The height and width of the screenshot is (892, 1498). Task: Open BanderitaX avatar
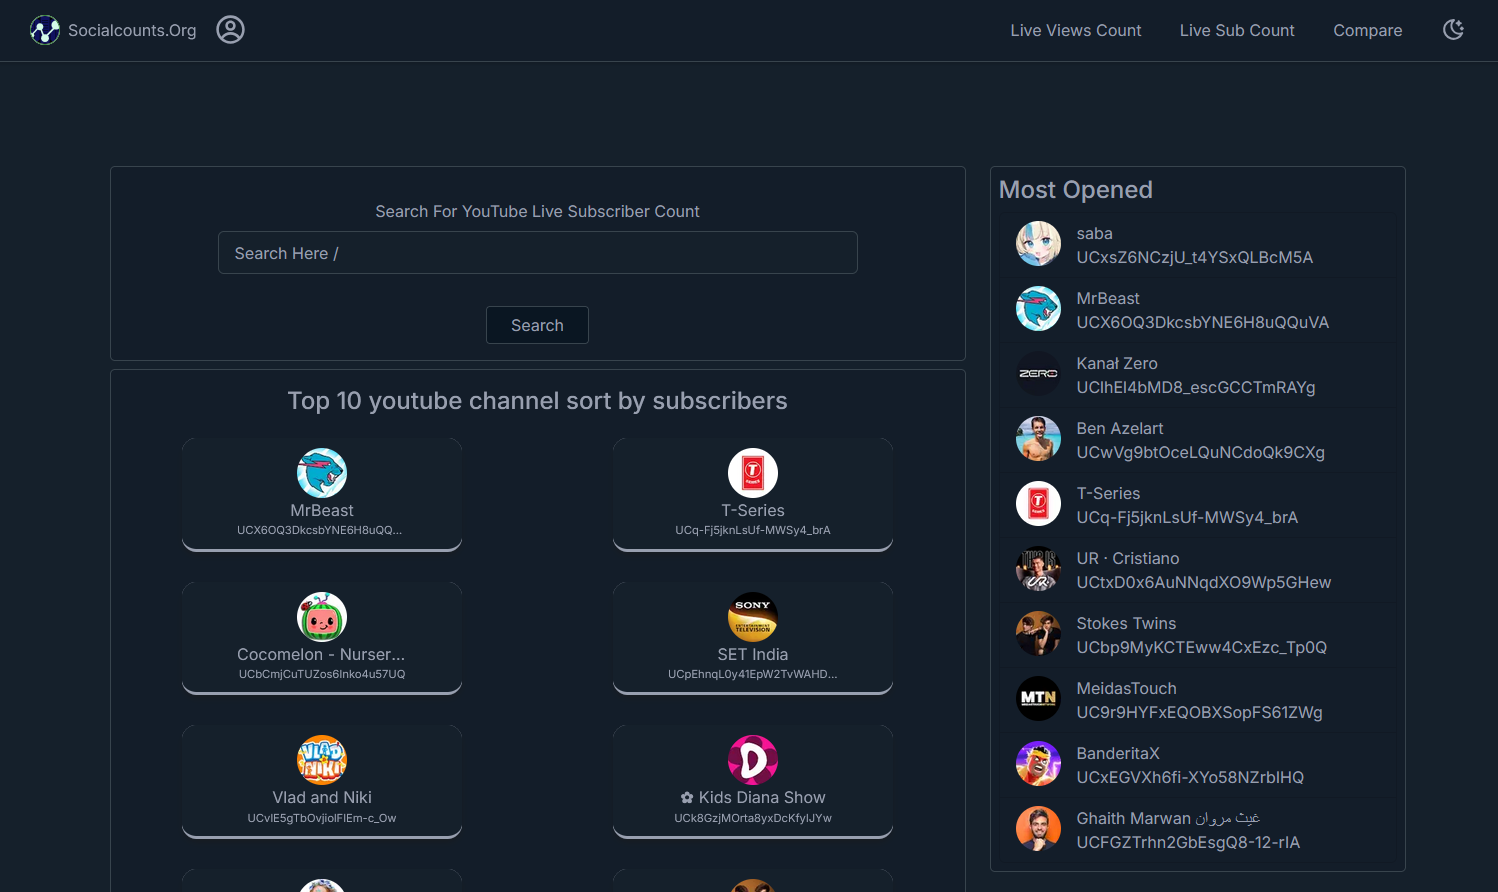[x=1039, y=764]
